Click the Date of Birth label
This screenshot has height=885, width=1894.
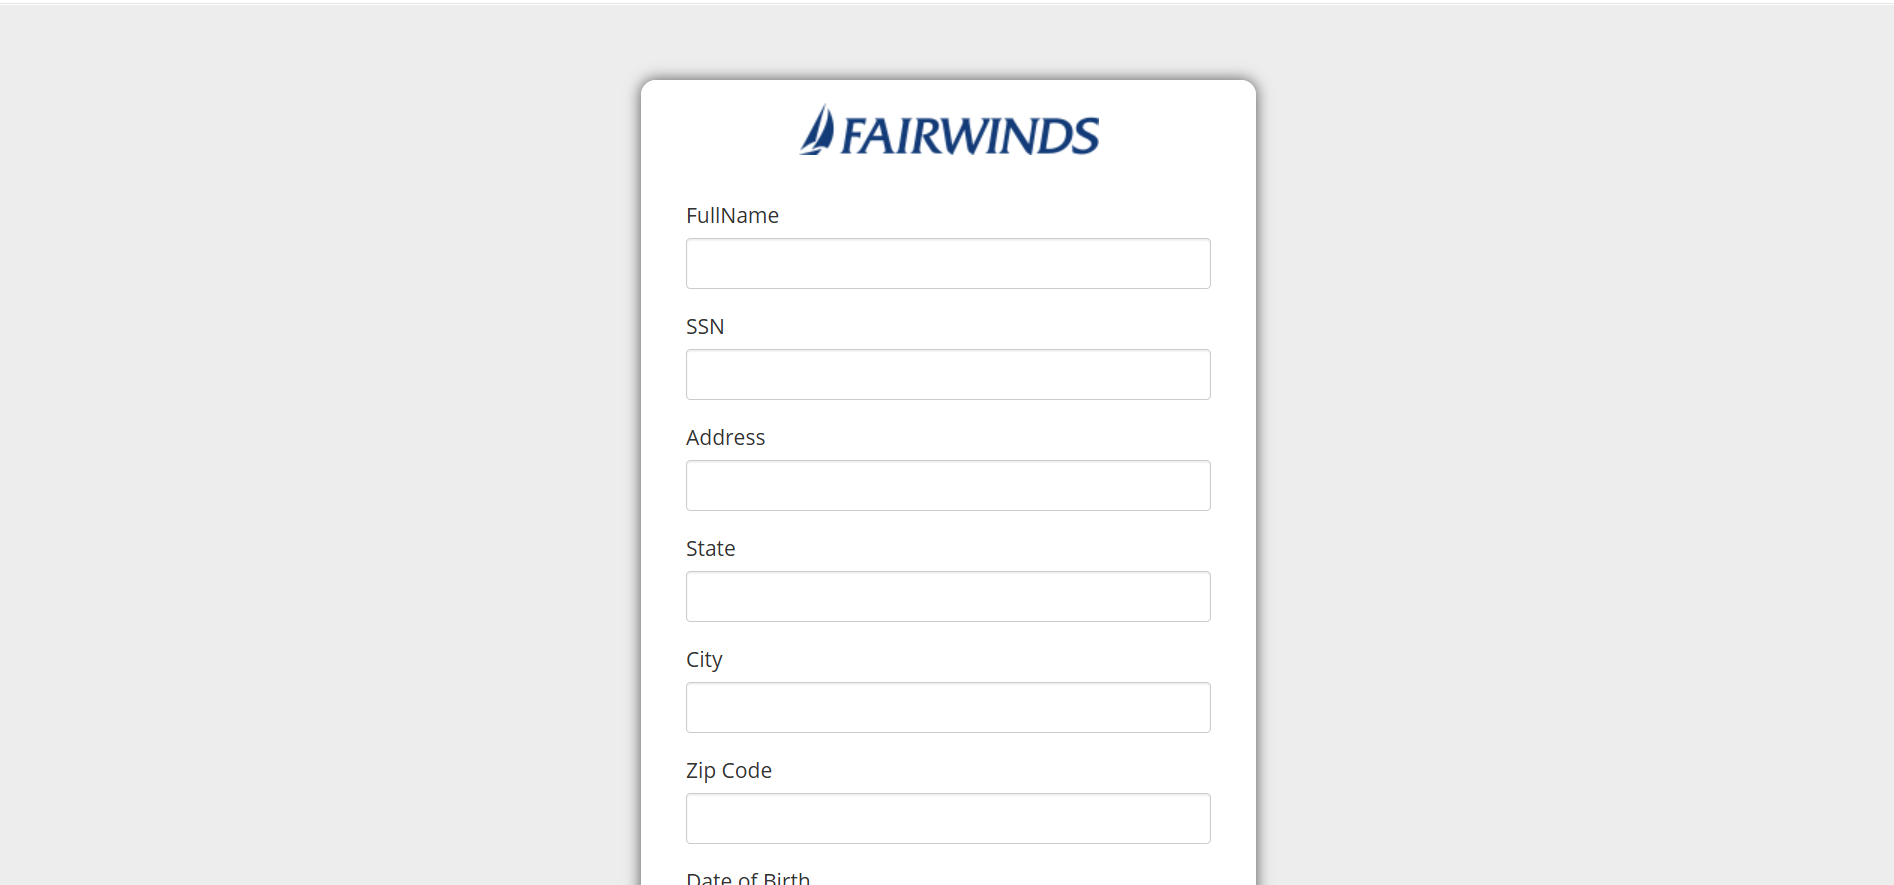747,878
